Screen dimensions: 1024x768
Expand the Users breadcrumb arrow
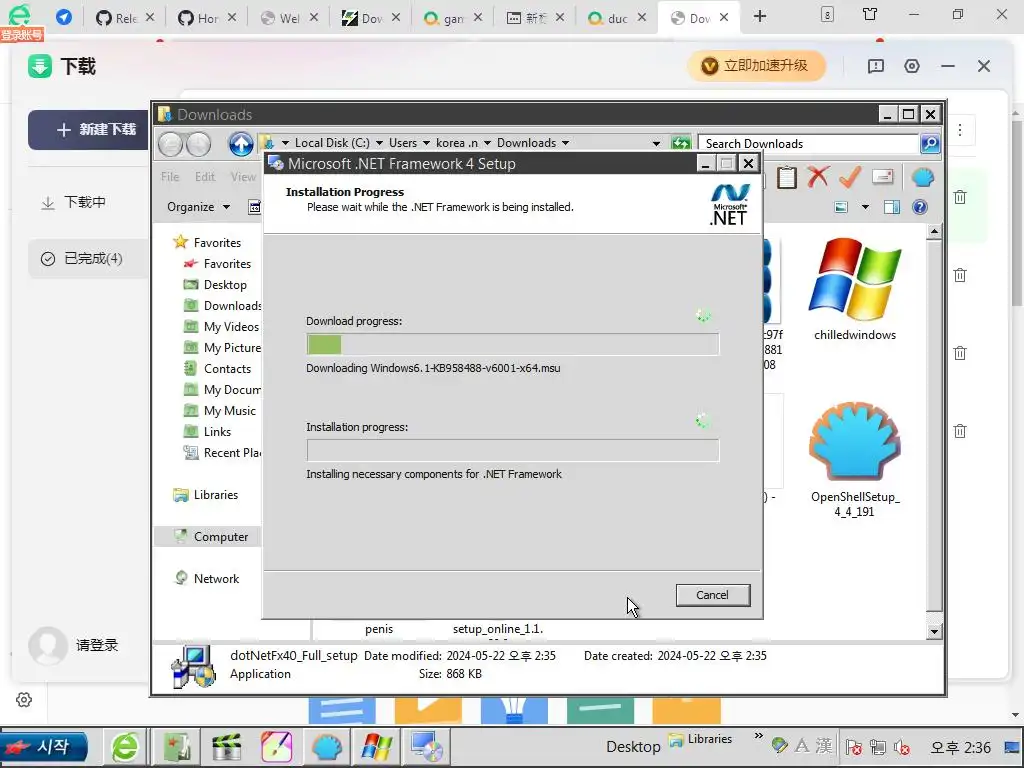tap(426, 143)
